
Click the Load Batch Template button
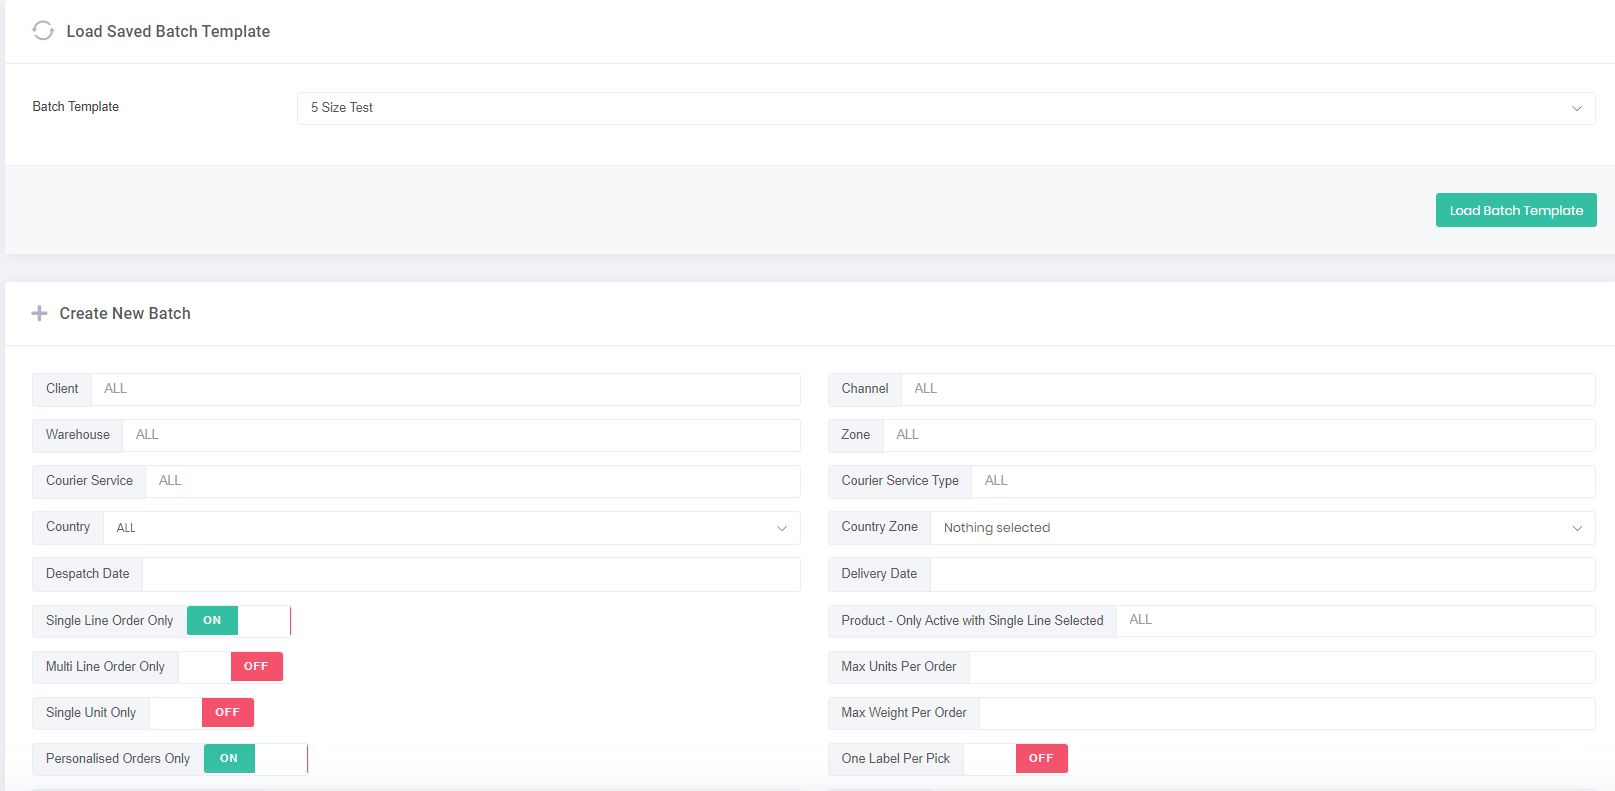[x=1516, y=210]
